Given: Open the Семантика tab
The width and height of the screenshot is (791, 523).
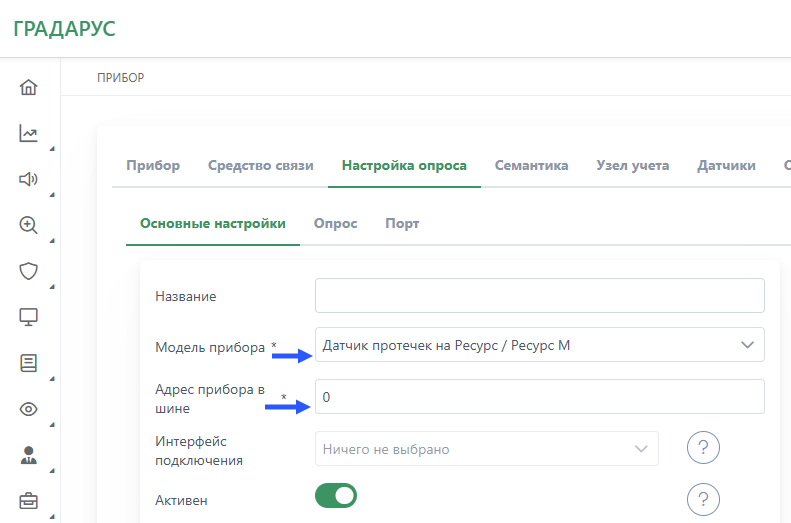Looking at the screenshot, I should tap(531, 166).
